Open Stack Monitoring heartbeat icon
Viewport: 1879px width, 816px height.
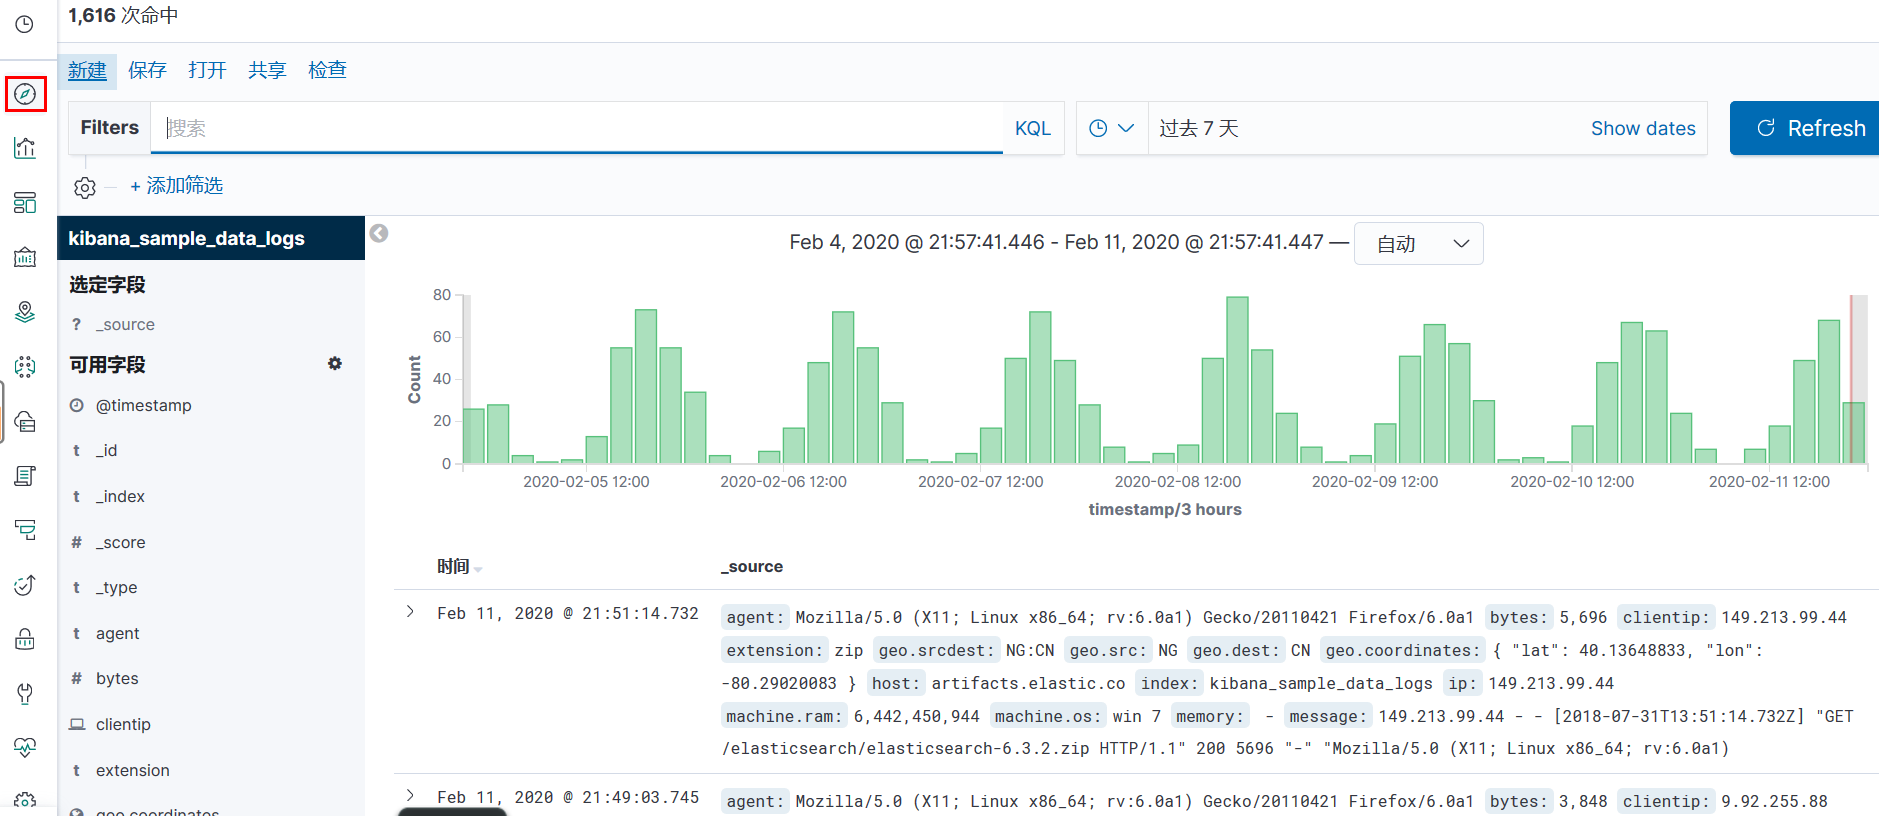point(25,747)
